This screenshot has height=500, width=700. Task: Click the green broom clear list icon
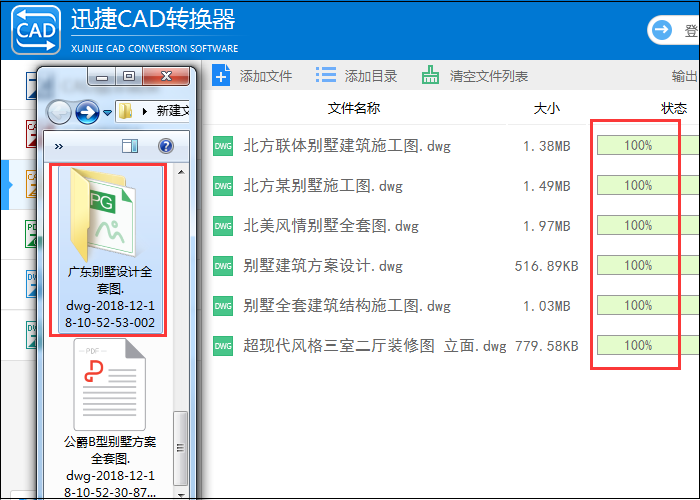(430, 75)
